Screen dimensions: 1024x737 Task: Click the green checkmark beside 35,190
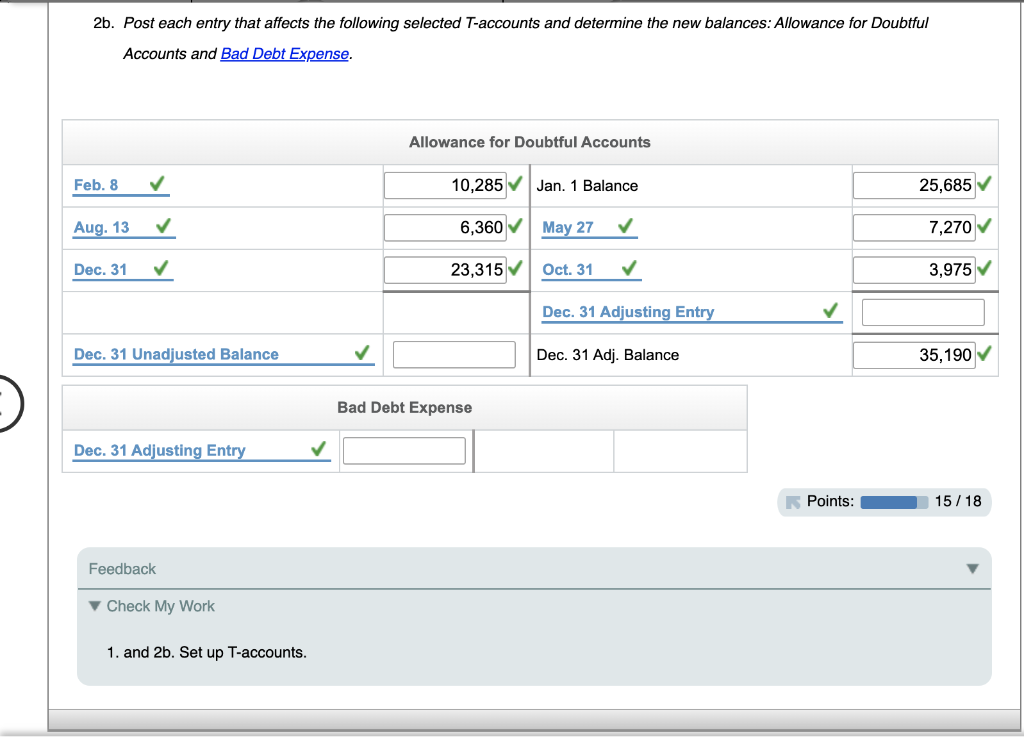984,353
